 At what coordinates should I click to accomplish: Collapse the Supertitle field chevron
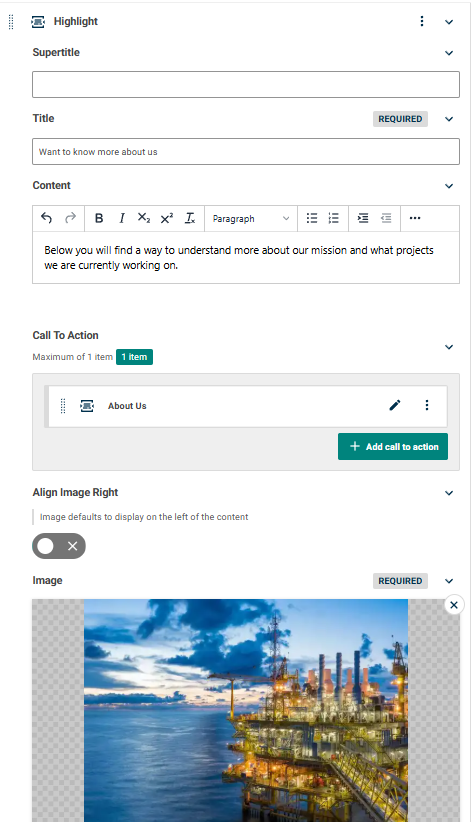pyautogui.click(x=449, y=53)
